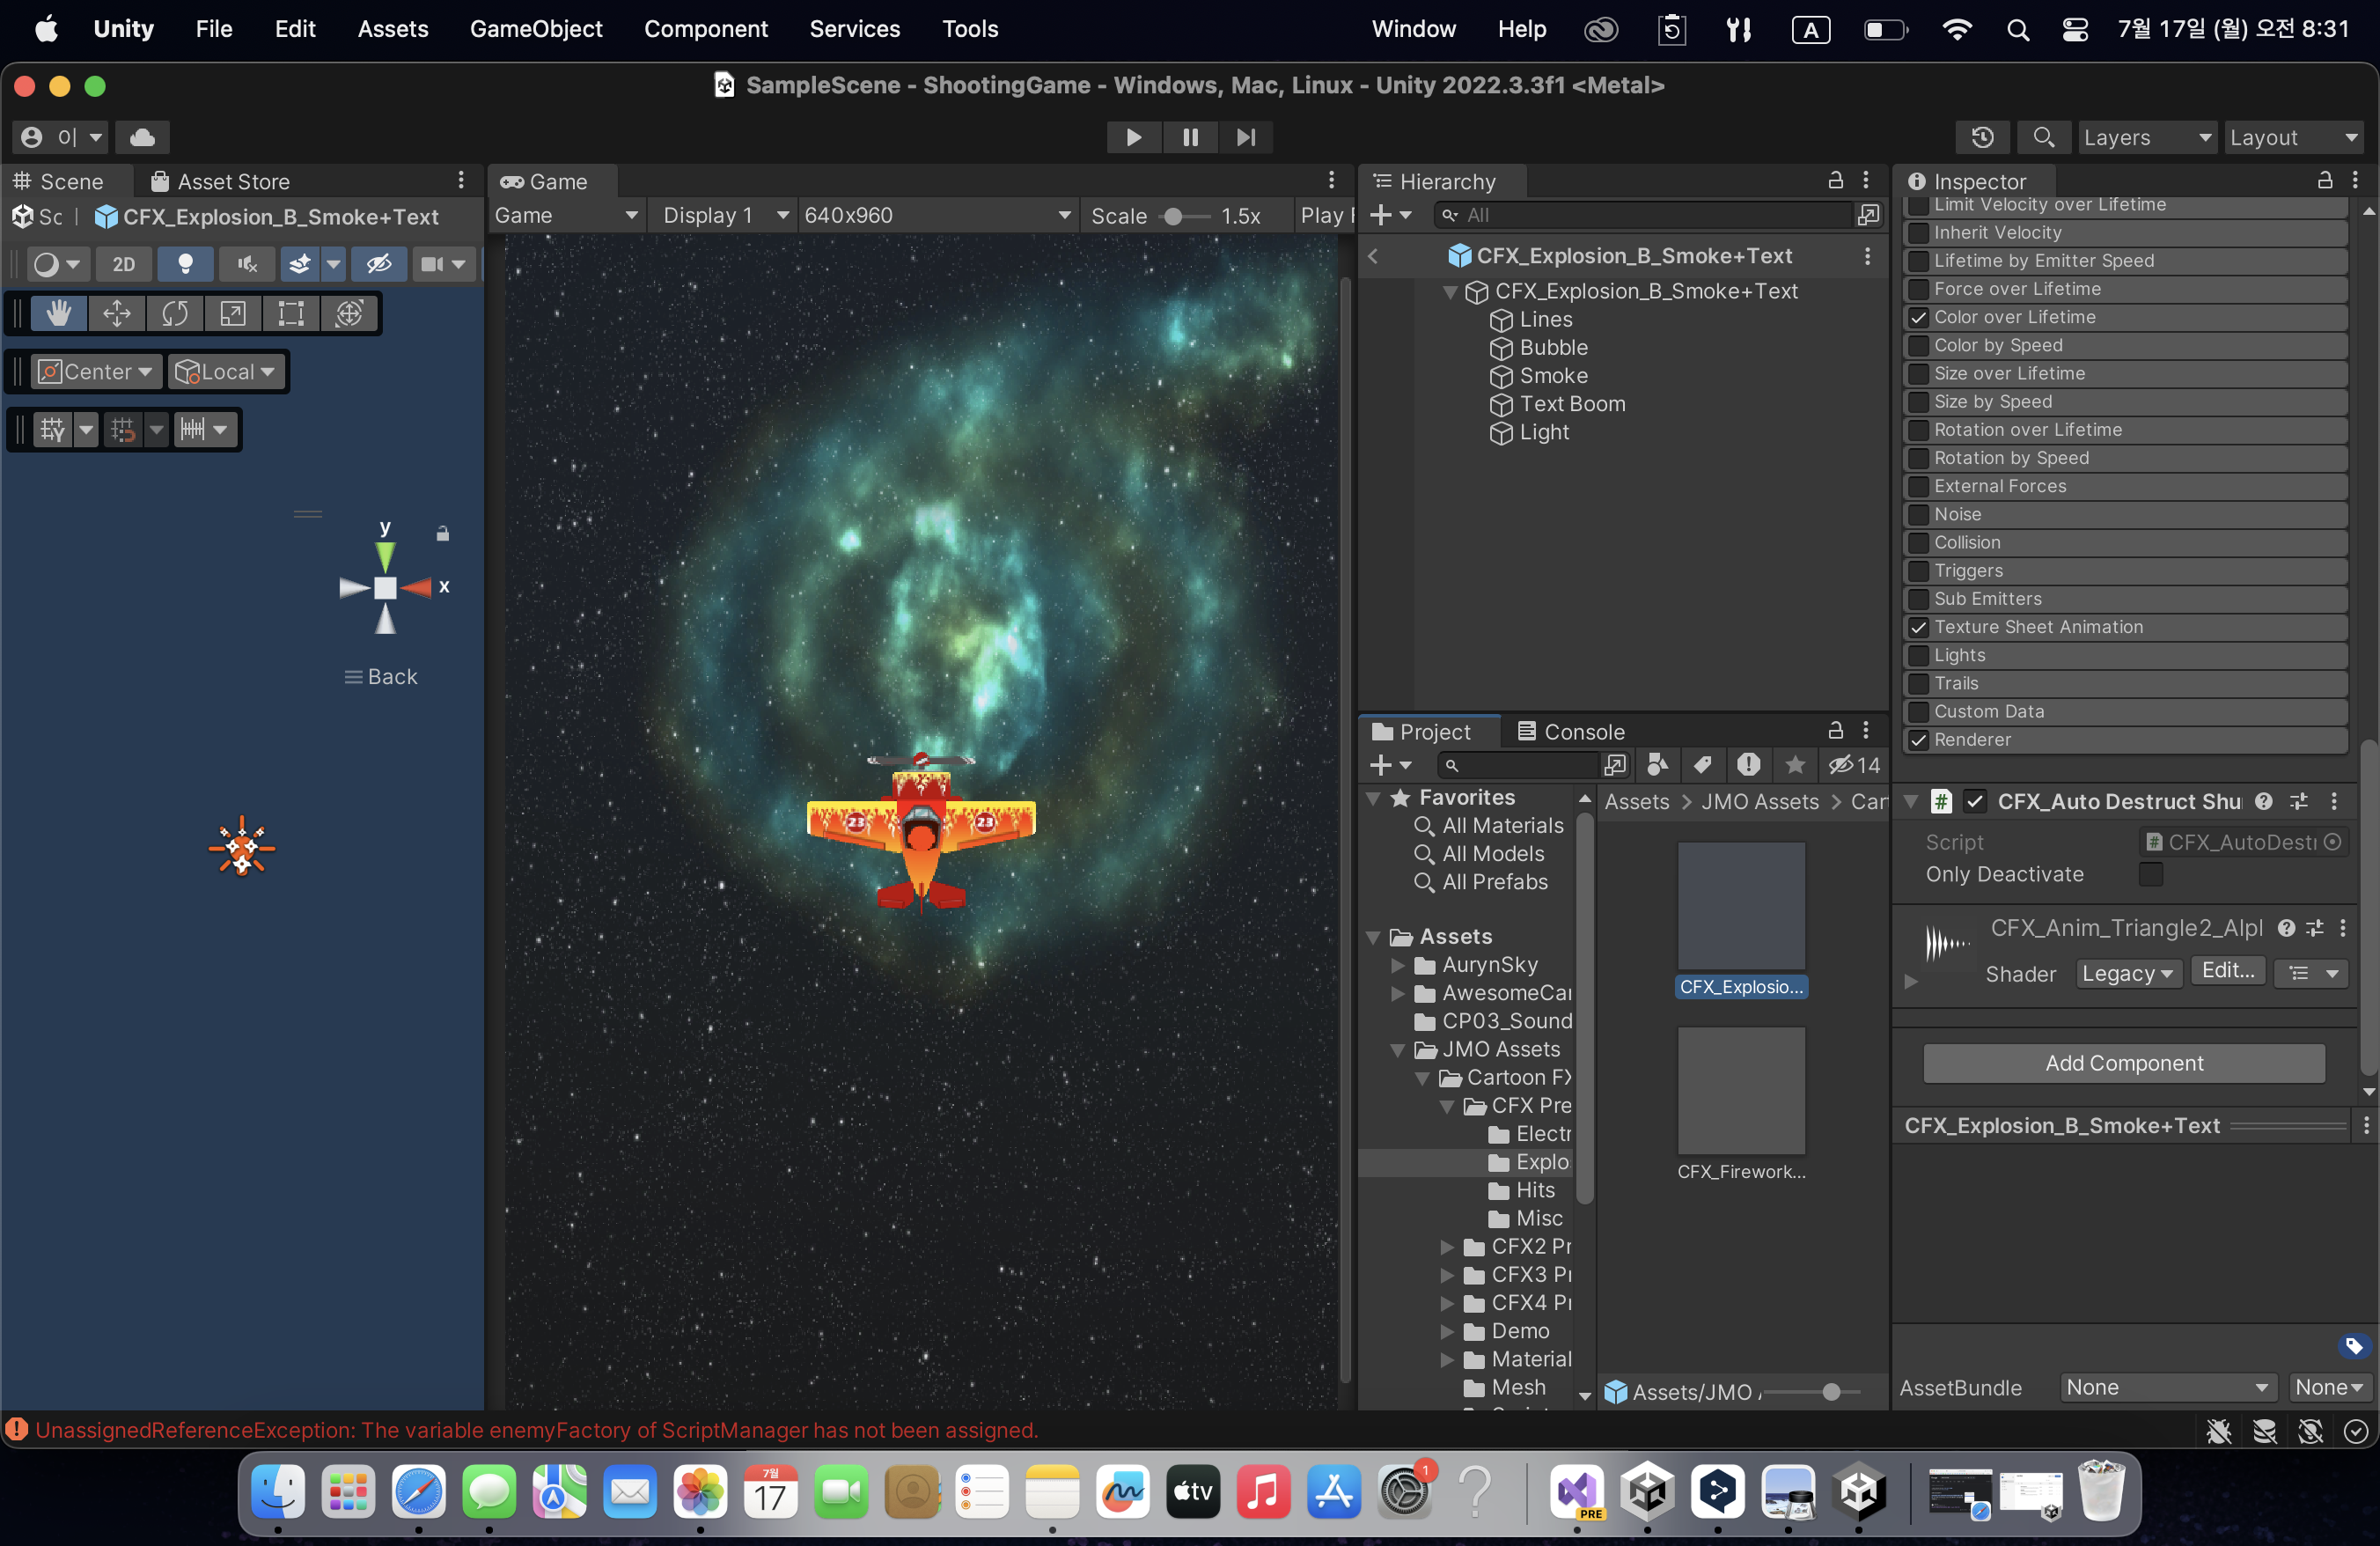Adjust the Game view Scale slider
The height and width of the screenshot is (1546, 2380).
coord(1174,216)
